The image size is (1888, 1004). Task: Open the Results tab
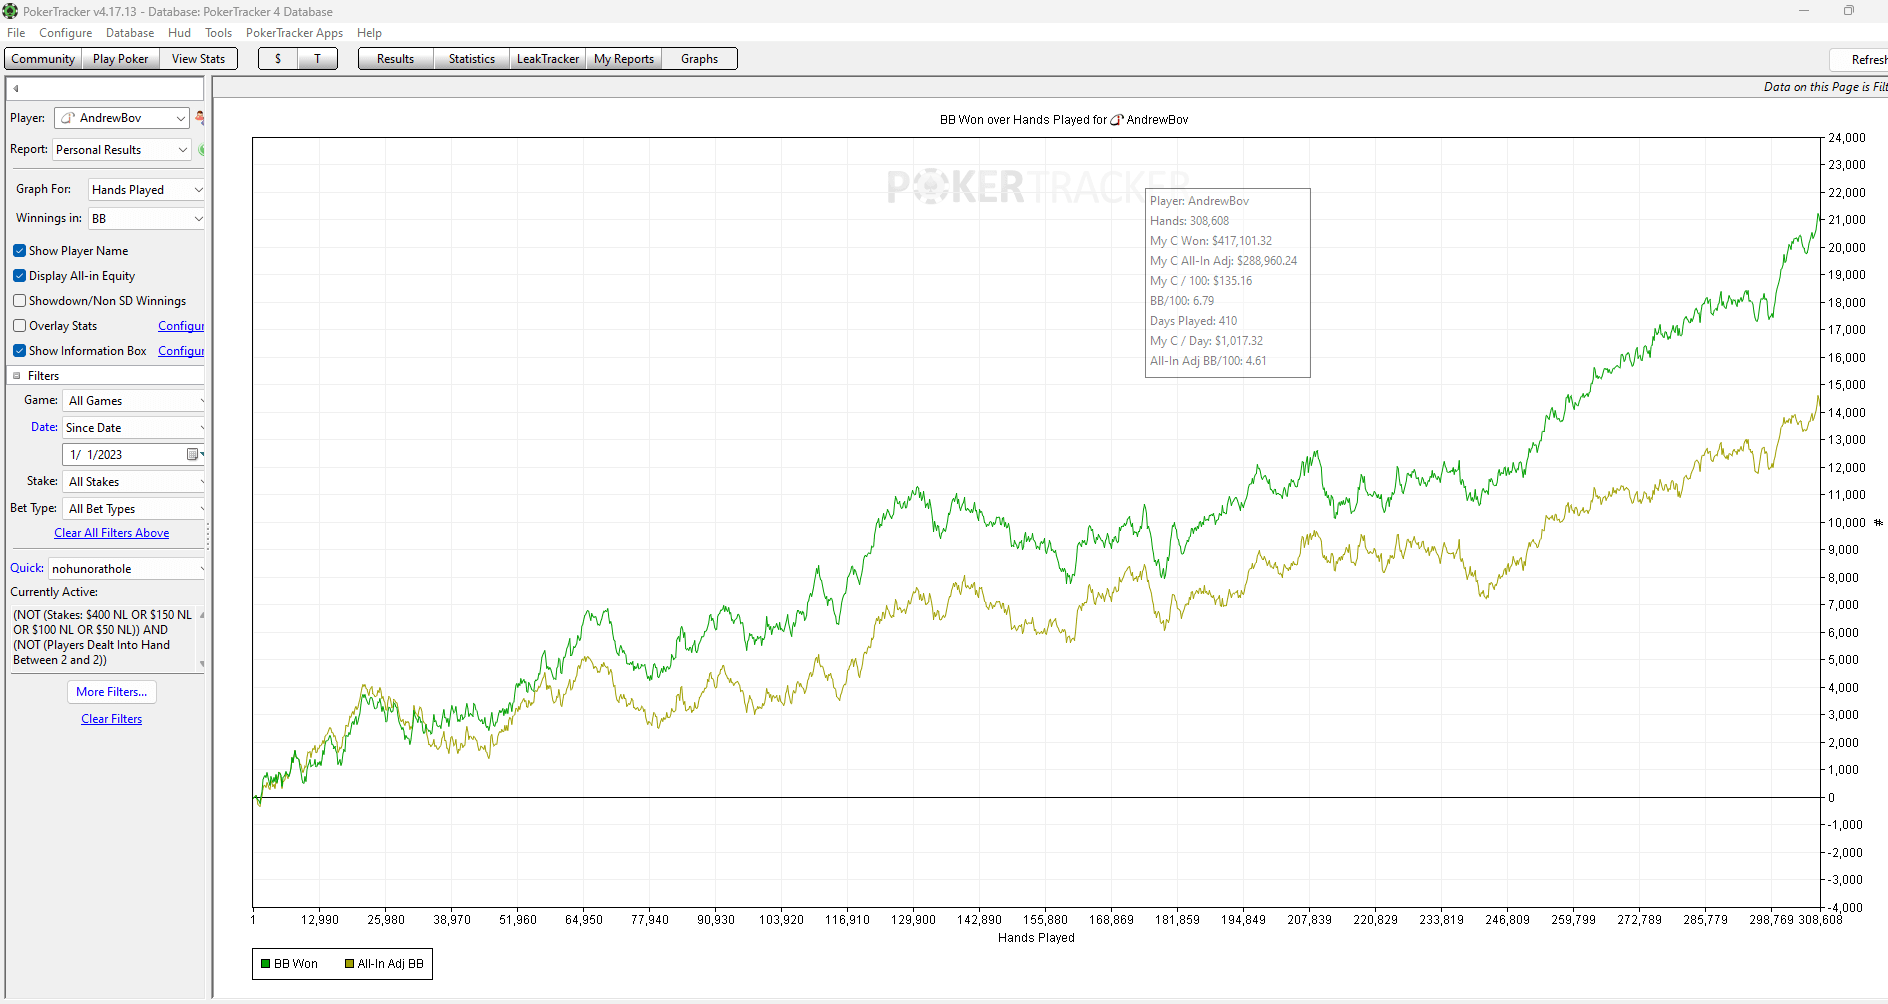coord(396,59)
